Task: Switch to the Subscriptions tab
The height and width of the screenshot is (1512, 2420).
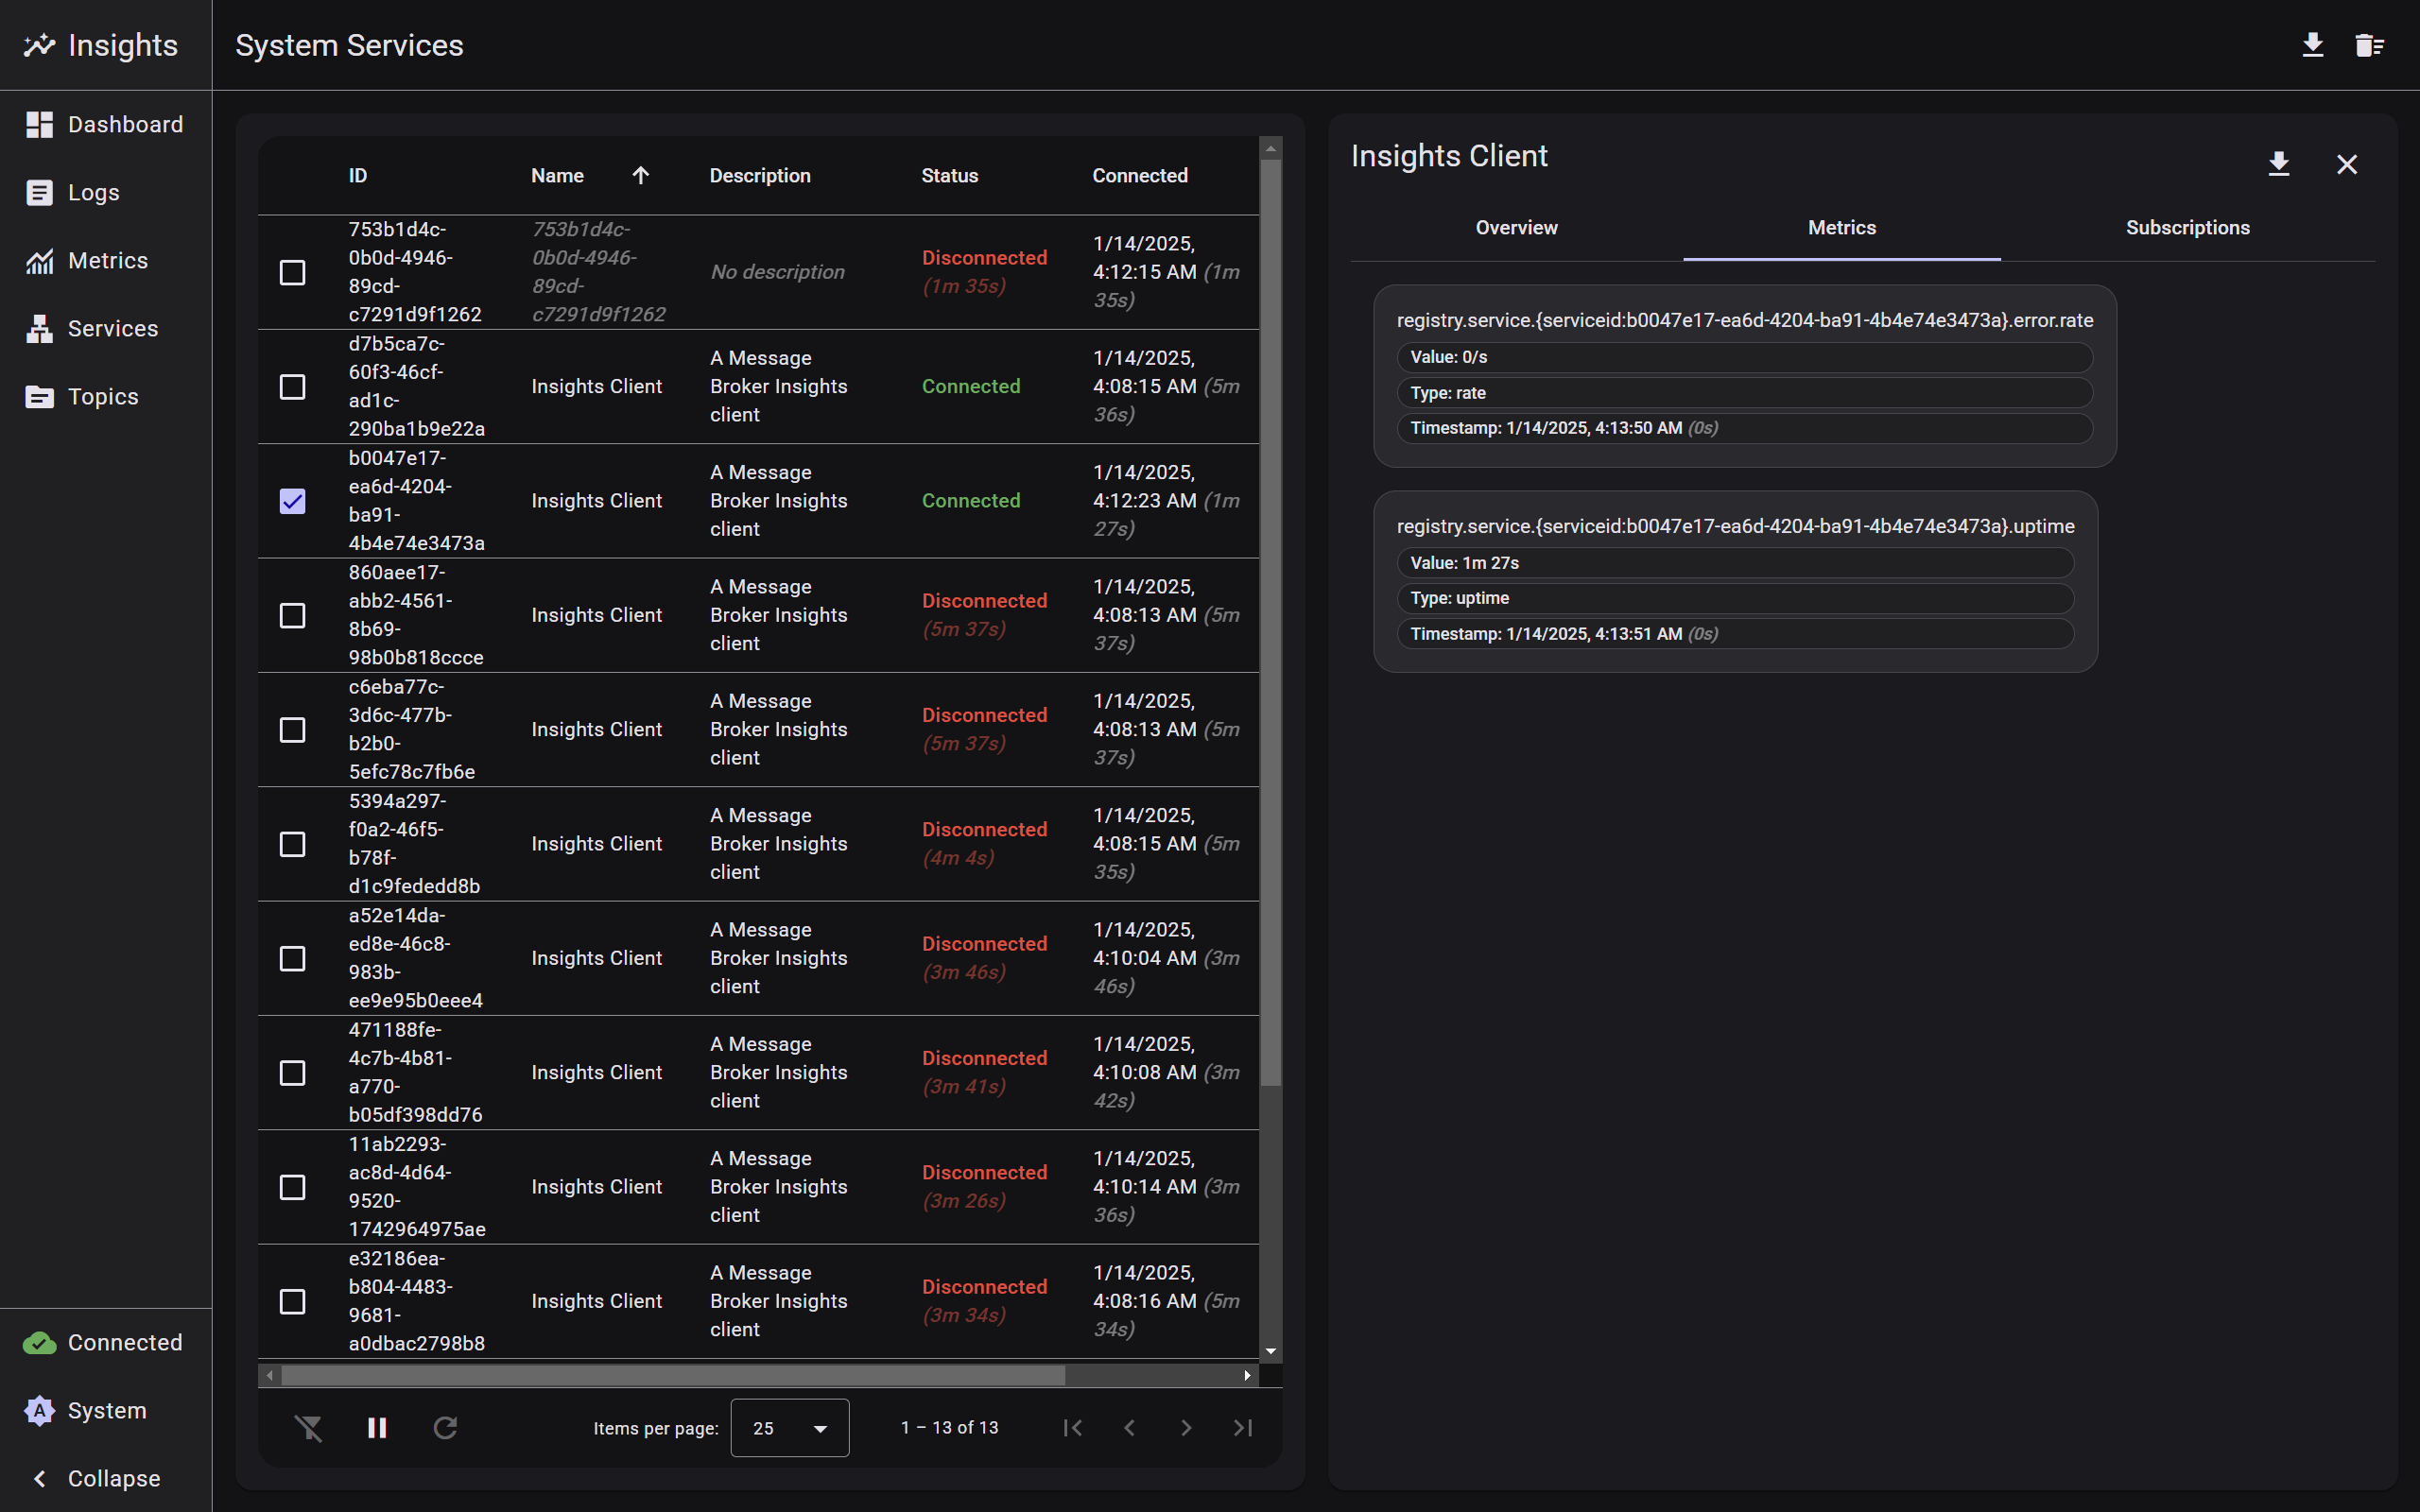Action: (2187, 228)
